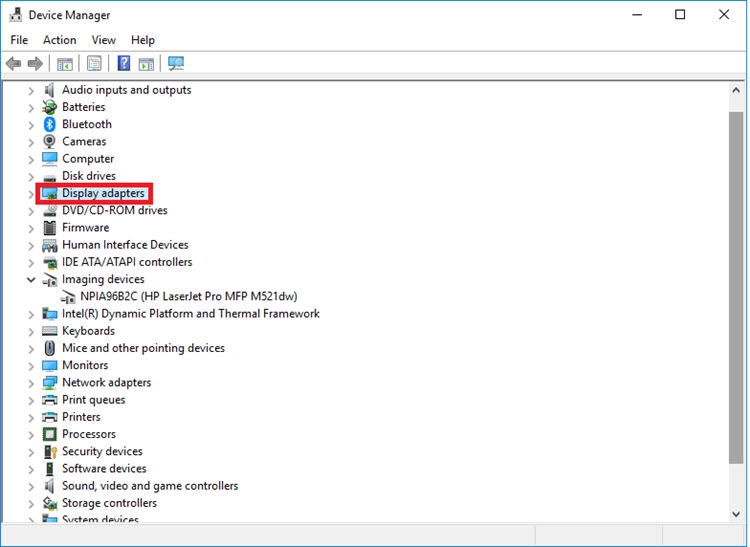Toggle the console tree toolbar icon

pos(65,63)
